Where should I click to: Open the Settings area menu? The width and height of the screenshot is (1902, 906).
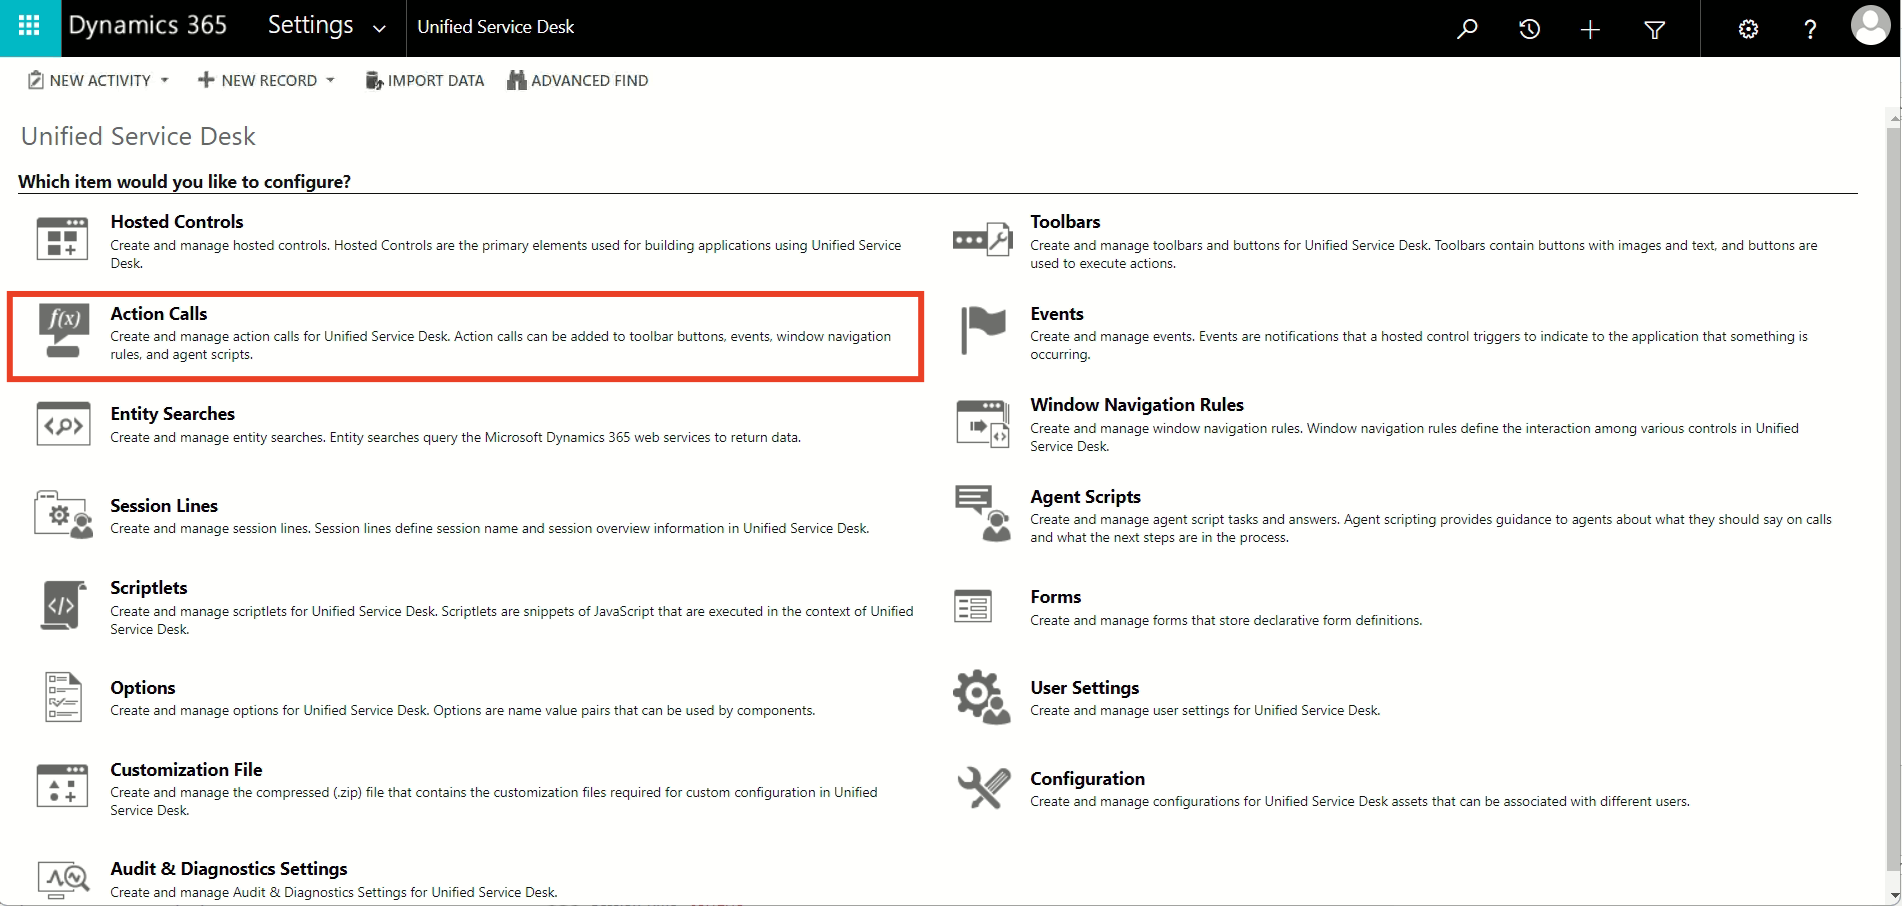[311, 26]
